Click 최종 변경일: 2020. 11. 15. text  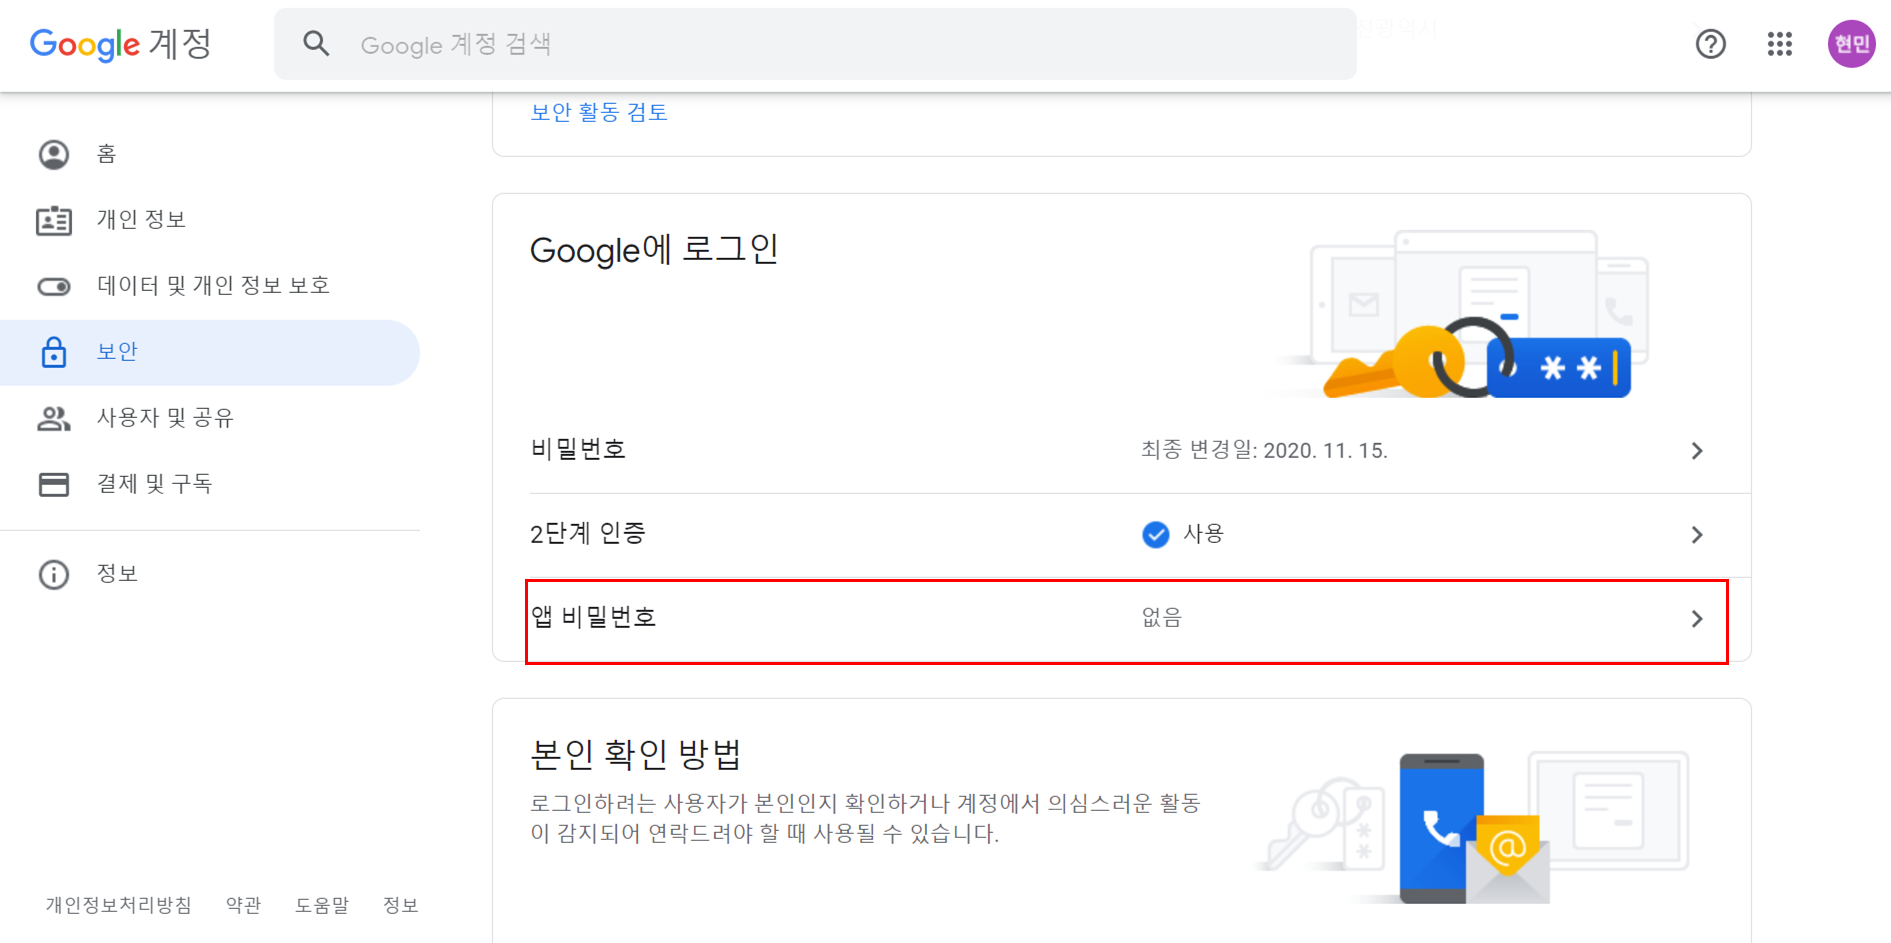point(1265,451)
